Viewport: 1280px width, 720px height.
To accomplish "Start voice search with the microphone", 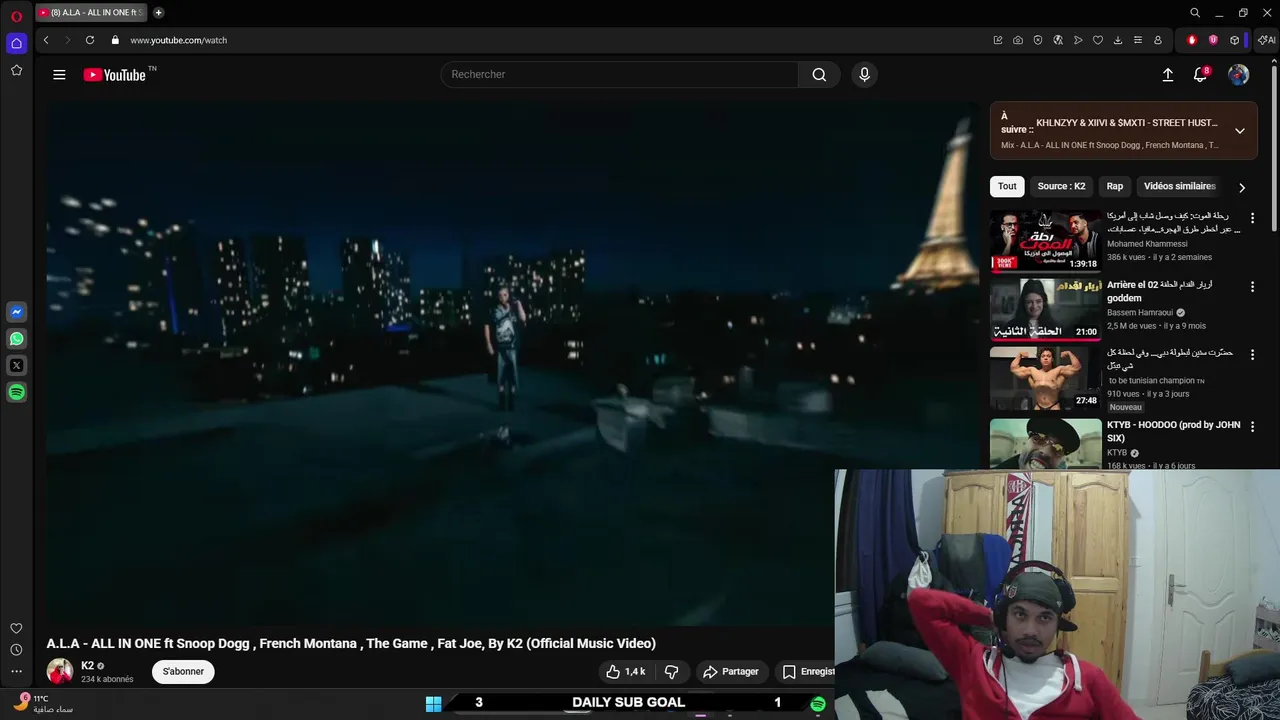I will (865, 75).
